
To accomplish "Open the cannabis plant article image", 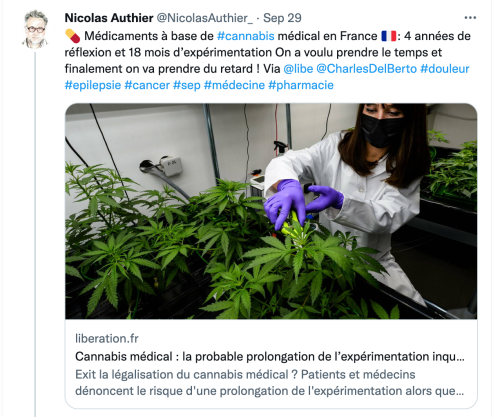I will [x=271, y=211].
